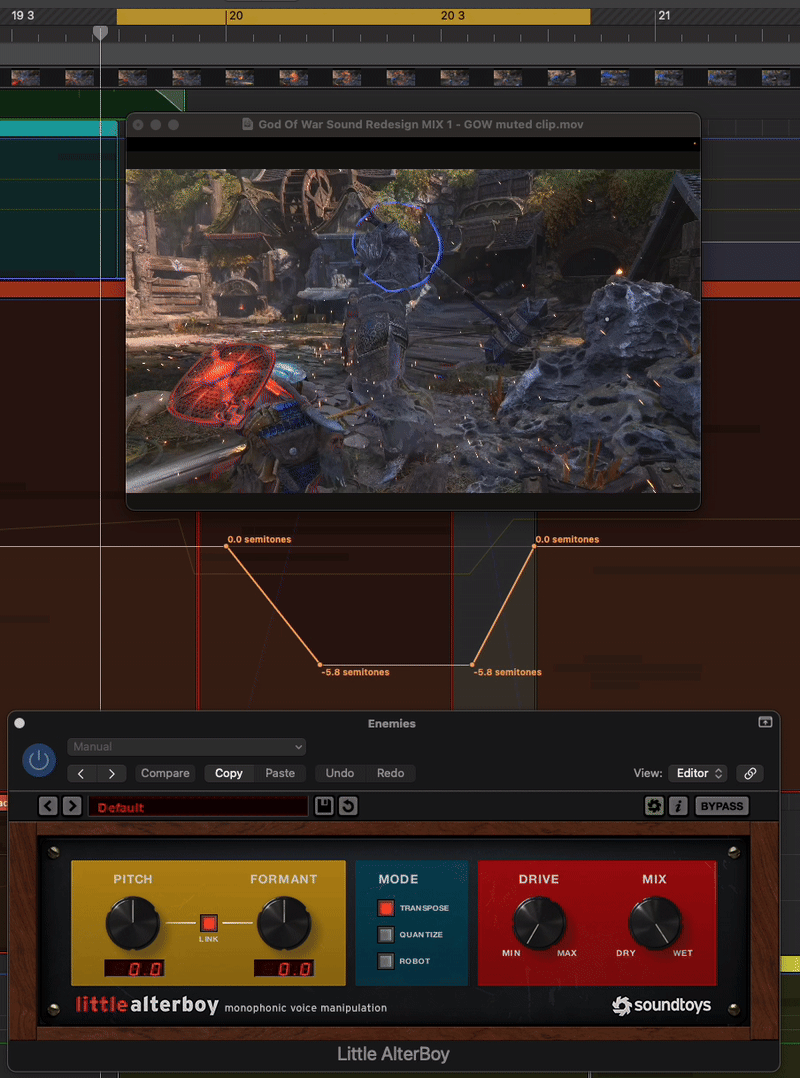Click the DRIVE knob
This screenshot has height=1078, width=800.
(x=540, y=923)
